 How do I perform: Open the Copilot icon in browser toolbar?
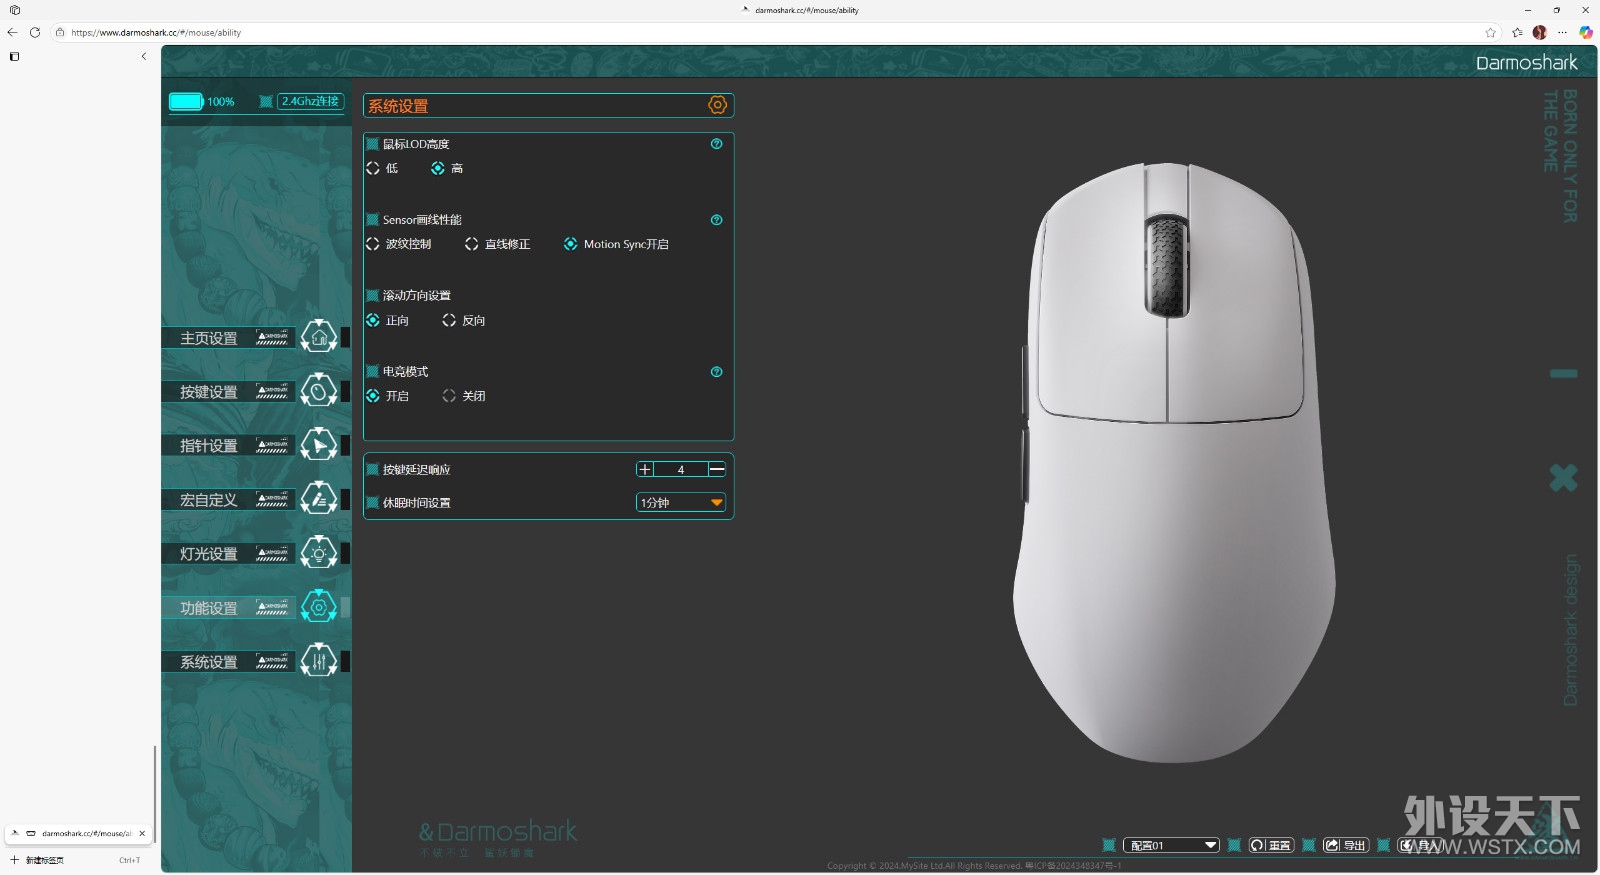click(1585, 32)
